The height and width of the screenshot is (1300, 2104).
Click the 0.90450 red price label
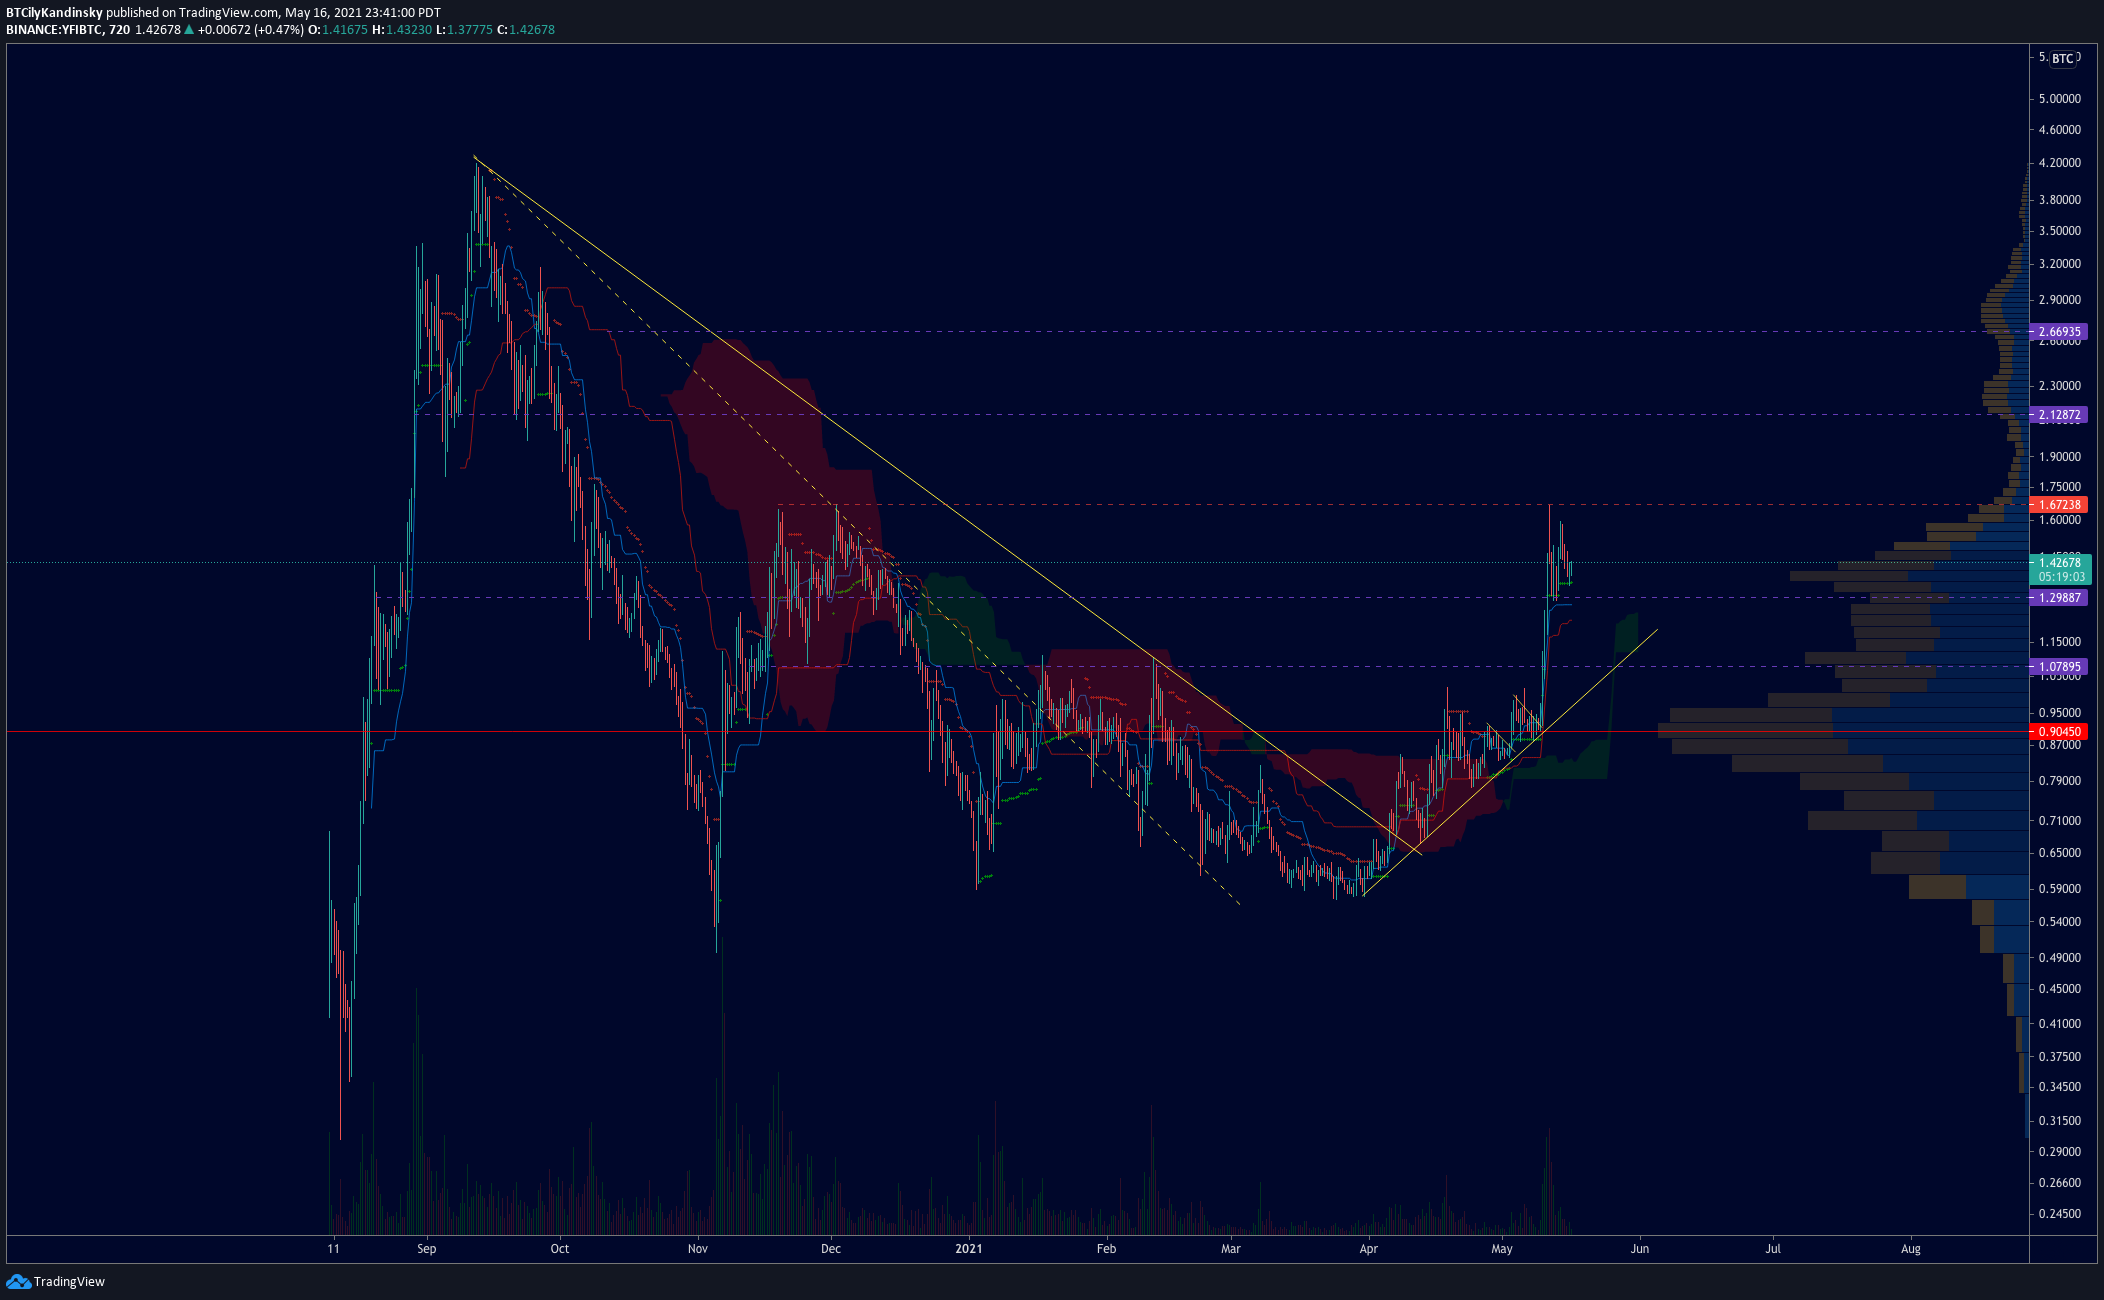pyautogui.click(x=2059, y=732)
